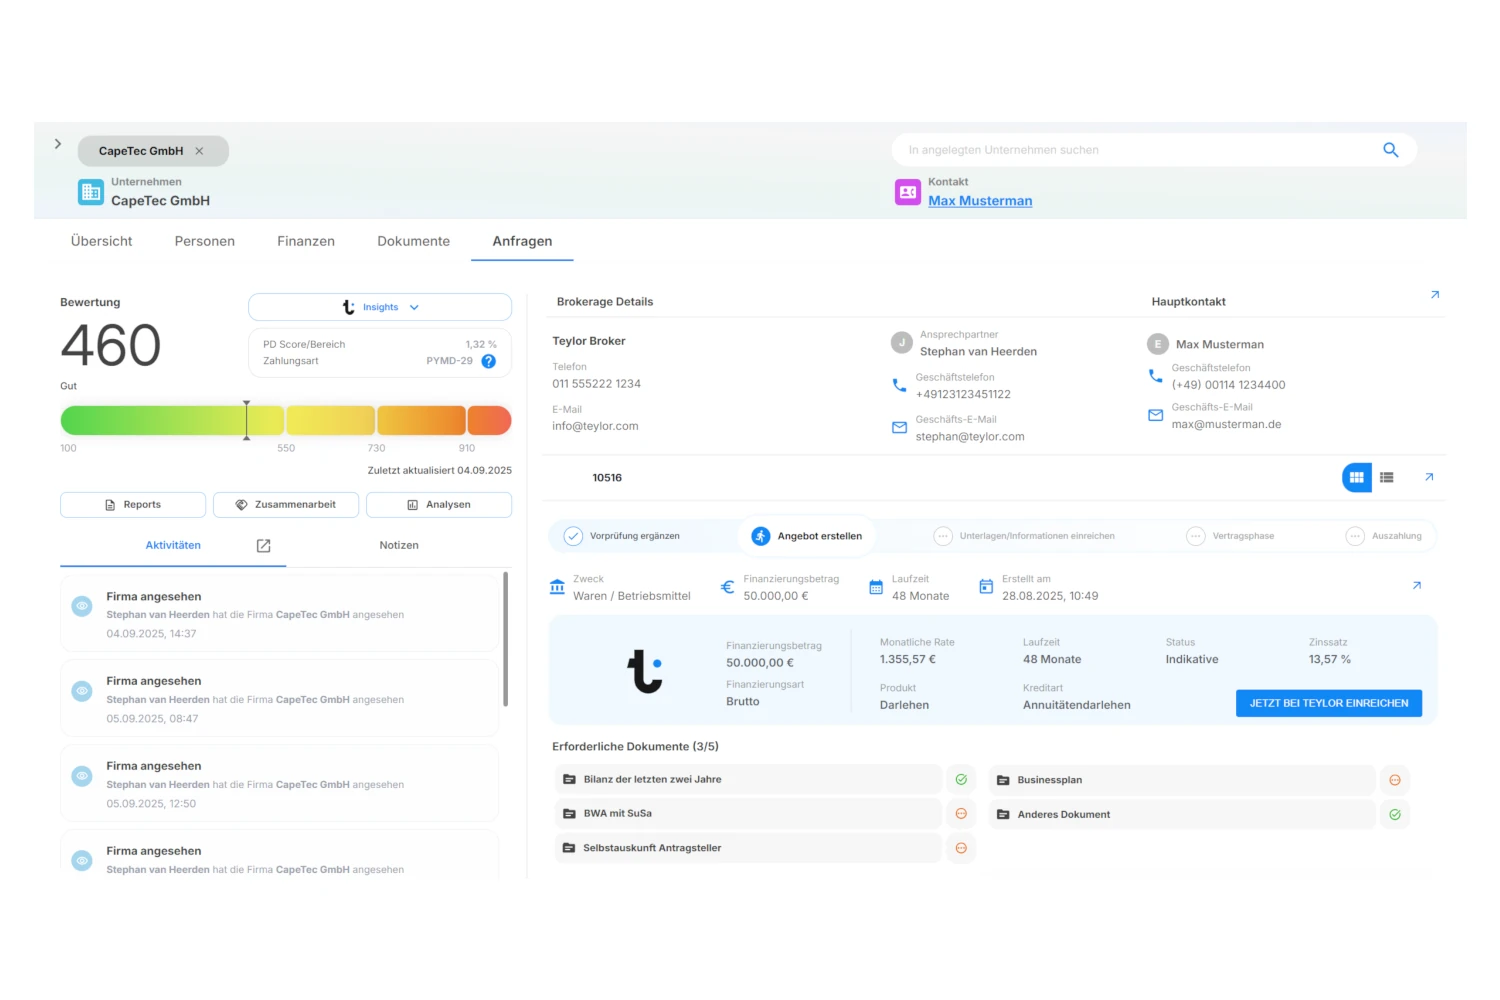Screen dimensions: 1500x1000
Task: Open Zusammenarbeit
Action: (x=286, y=505)
